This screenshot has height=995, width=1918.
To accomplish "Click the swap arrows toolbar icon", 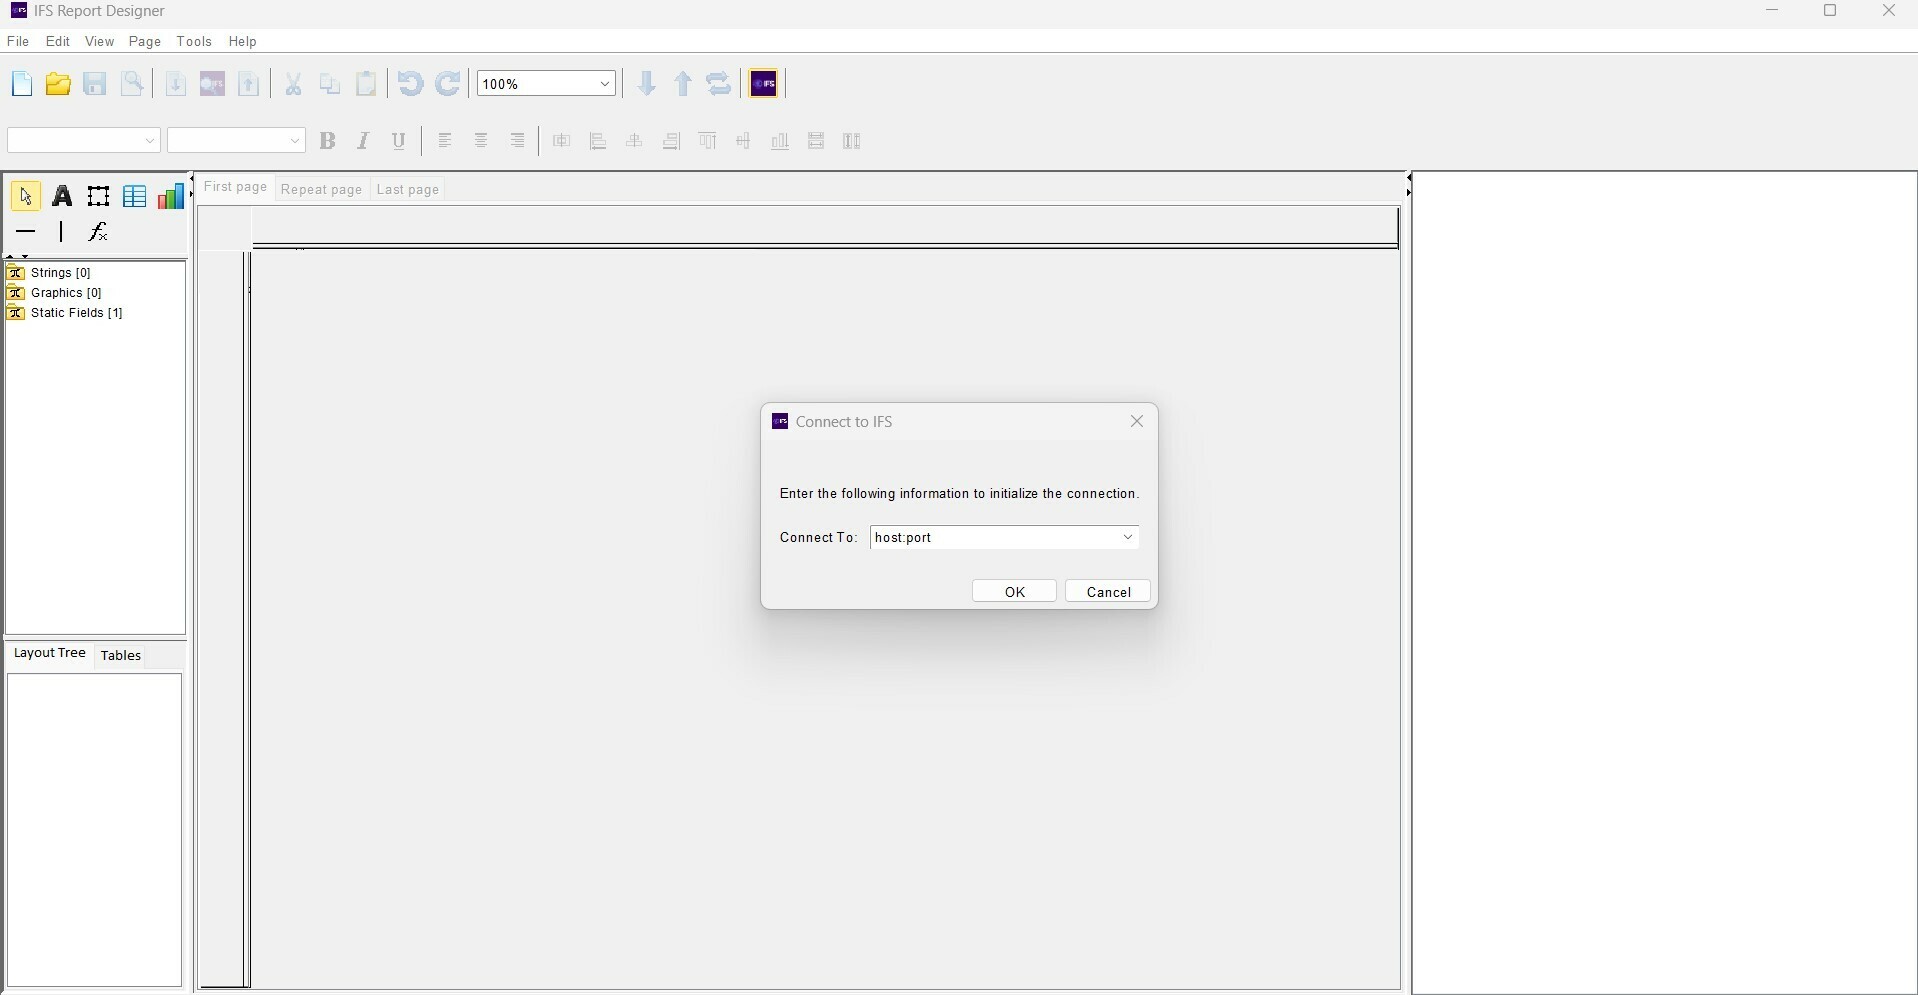I will pyautogui.click(x=719, y=84).
